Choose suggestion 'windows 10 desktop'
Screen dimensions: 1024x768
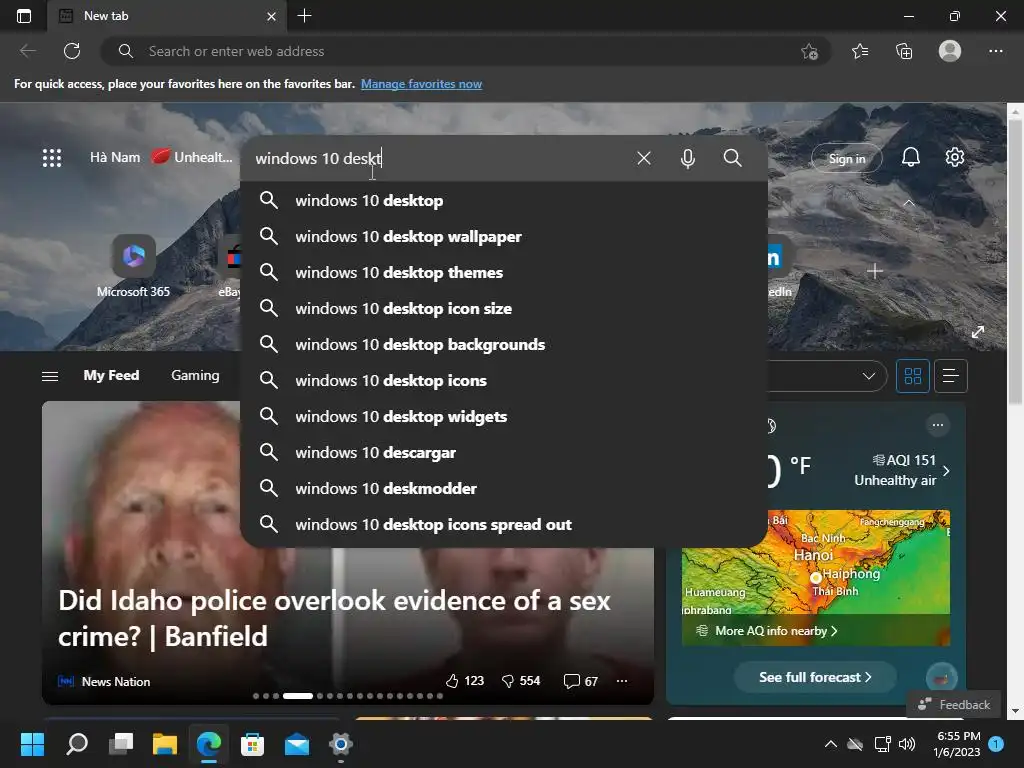tap(504, 200)
